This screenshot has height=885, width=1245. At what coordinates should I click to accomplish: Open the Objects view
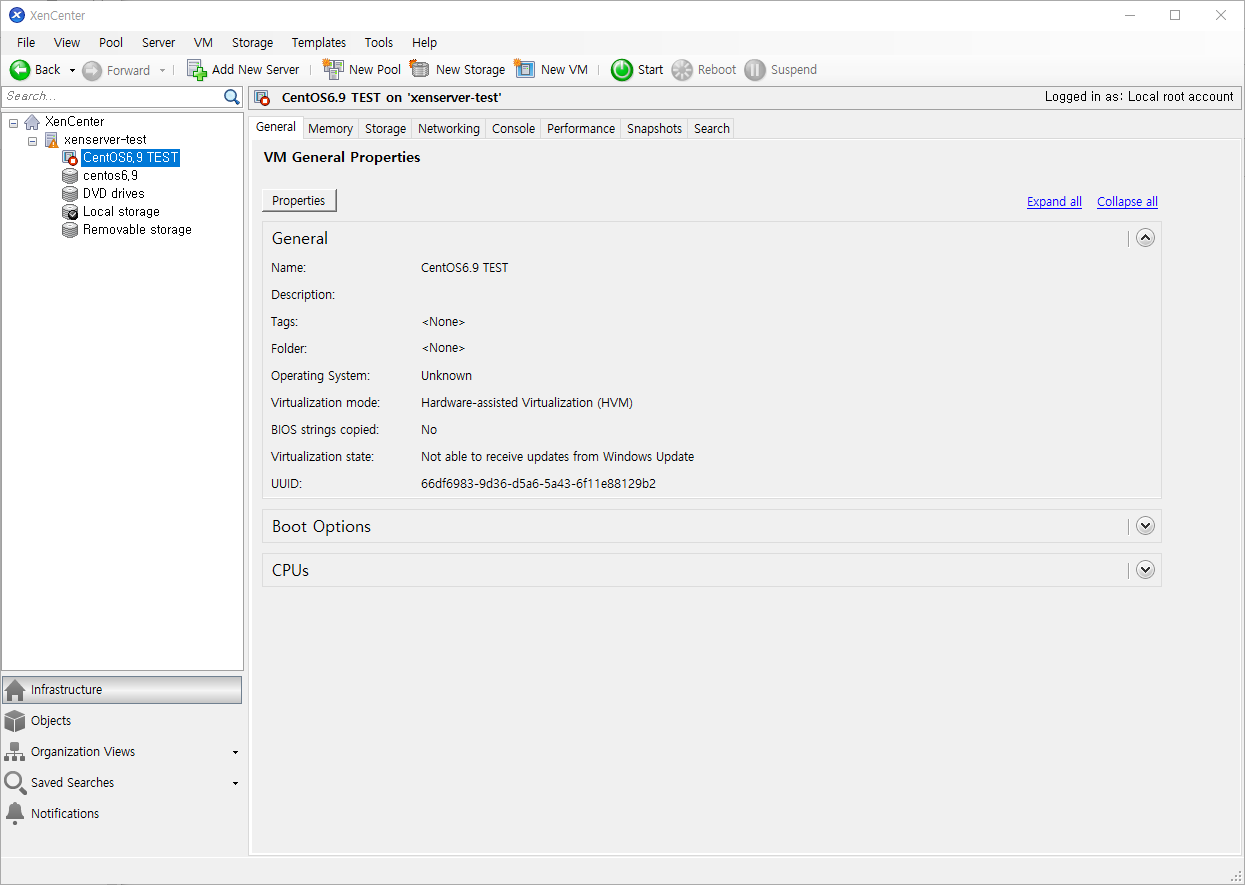(x=122, y=721)
